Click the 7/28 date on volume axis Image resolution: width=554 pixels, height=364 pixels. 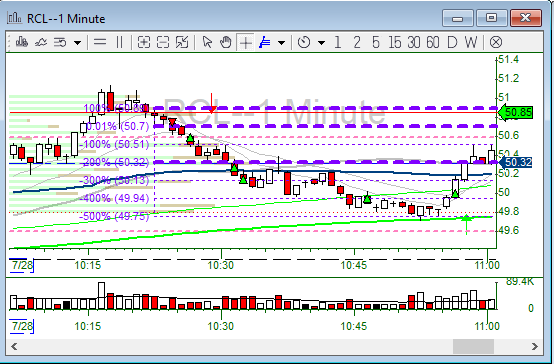(22, 325)
